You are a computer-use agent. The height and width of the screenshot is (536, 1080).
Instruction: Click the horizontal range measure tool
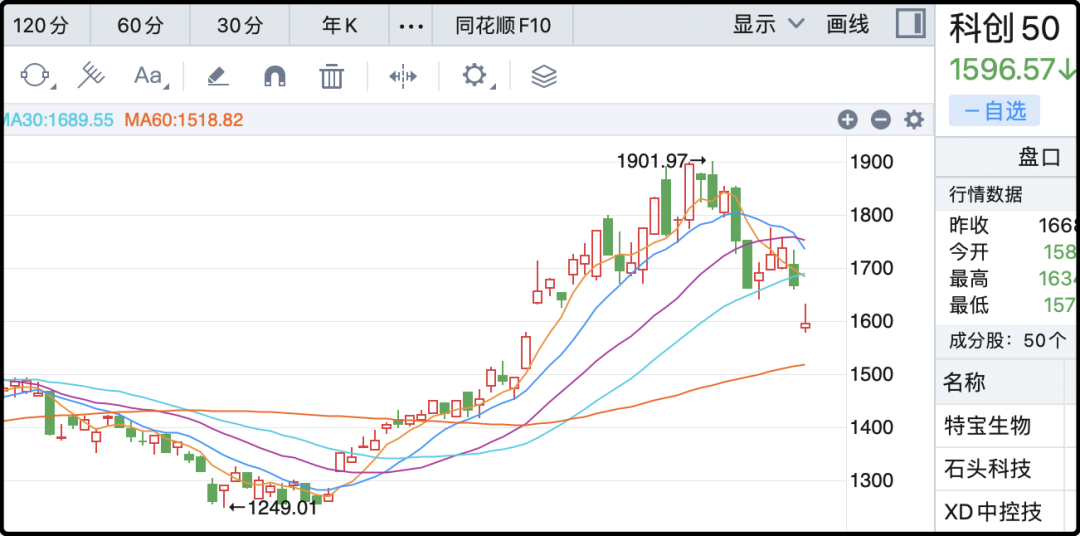tap(403, 76)
